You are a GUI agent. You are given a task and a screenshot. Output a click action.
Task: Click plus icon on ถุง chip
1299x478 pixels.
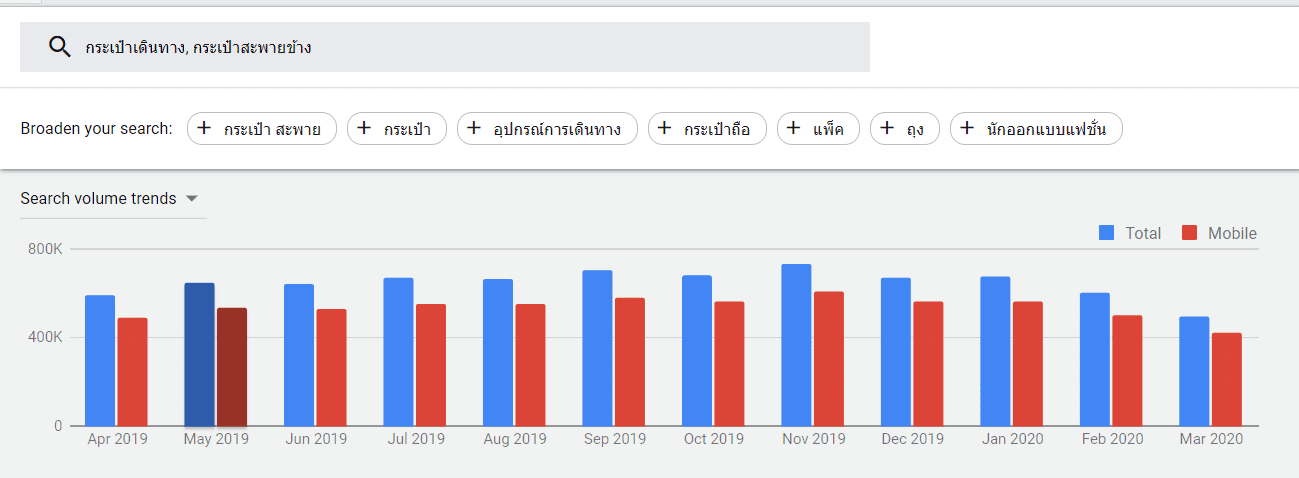(x=887, y=128)
